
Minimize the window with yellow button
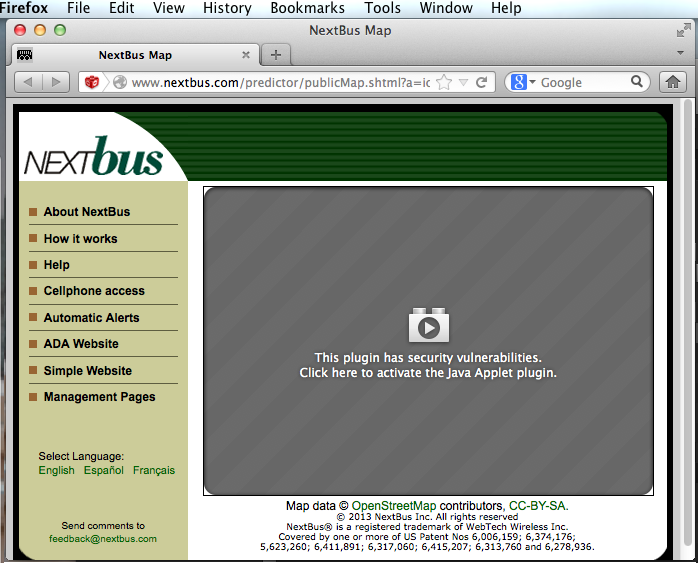click(x=40, y=30)
